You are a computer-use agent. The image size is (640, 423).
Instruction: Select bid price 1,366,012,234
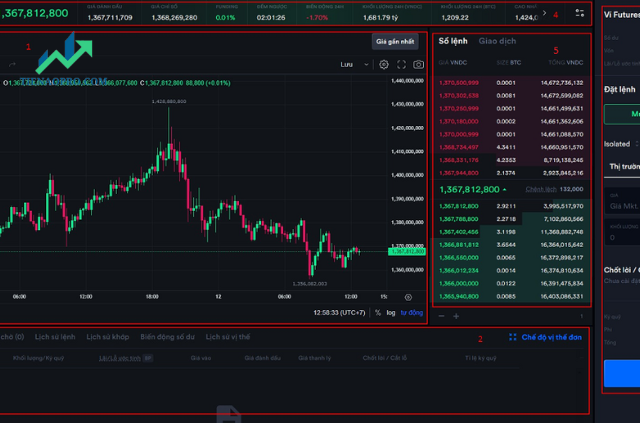pyautogui.click(x=459, y=271)
